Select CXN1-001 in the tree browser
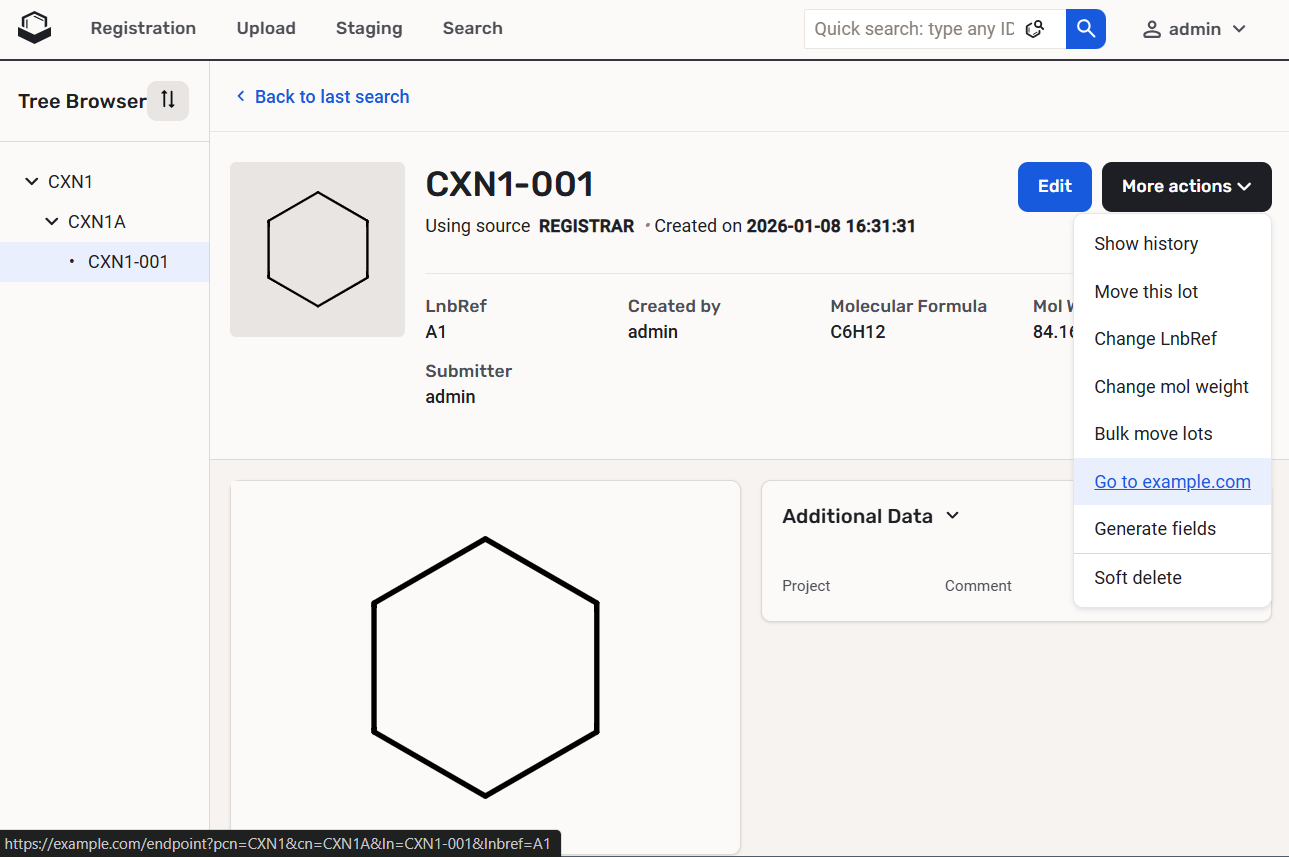The image size is (1289, 857). pyautogui.click(x=127, y=262)
